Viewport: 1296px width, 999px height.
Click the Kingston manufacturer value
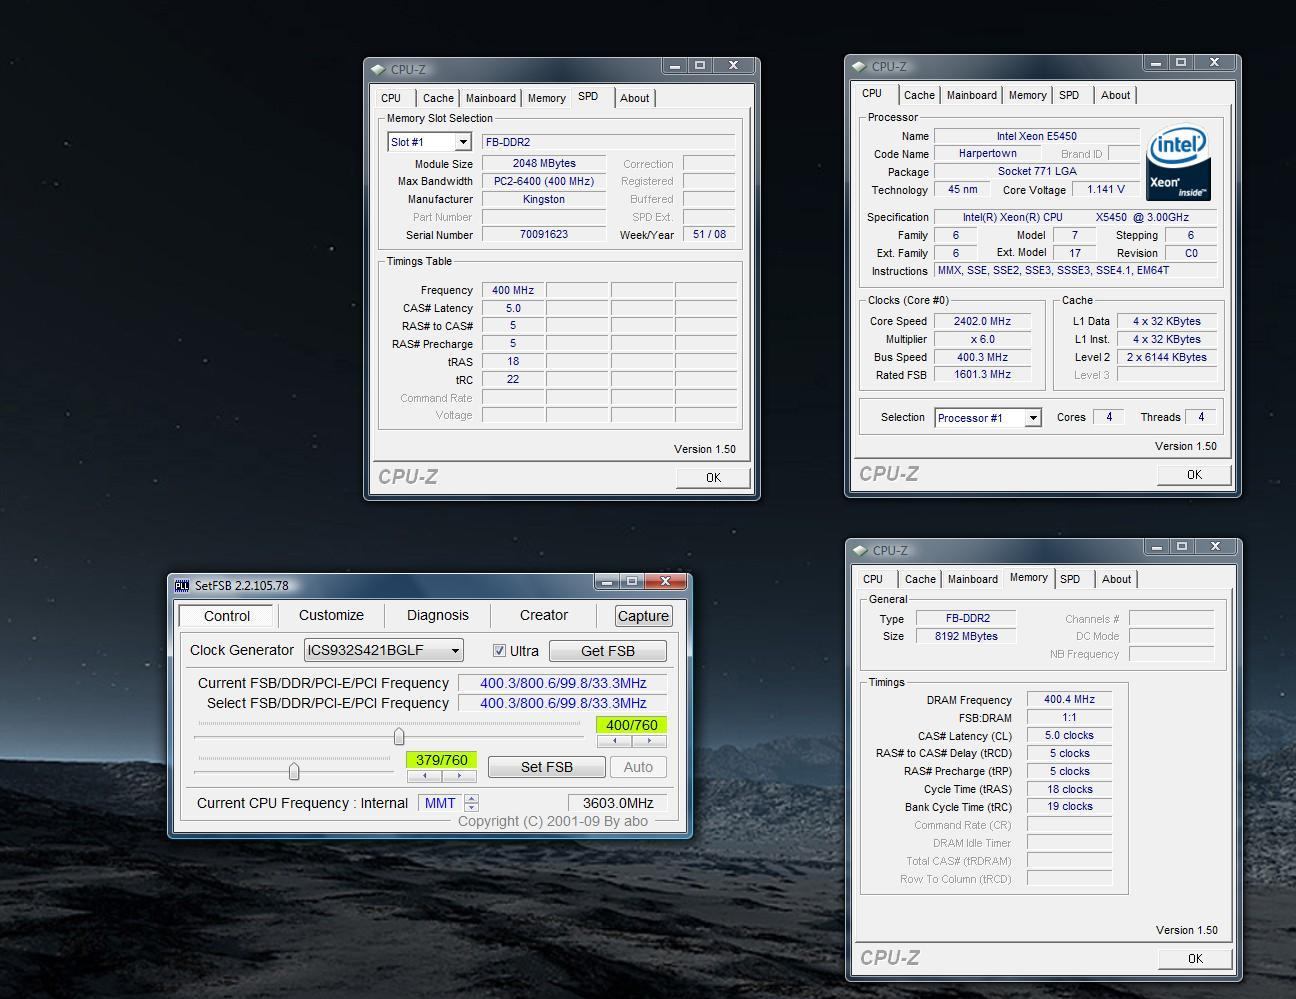(x=544, y=199)
